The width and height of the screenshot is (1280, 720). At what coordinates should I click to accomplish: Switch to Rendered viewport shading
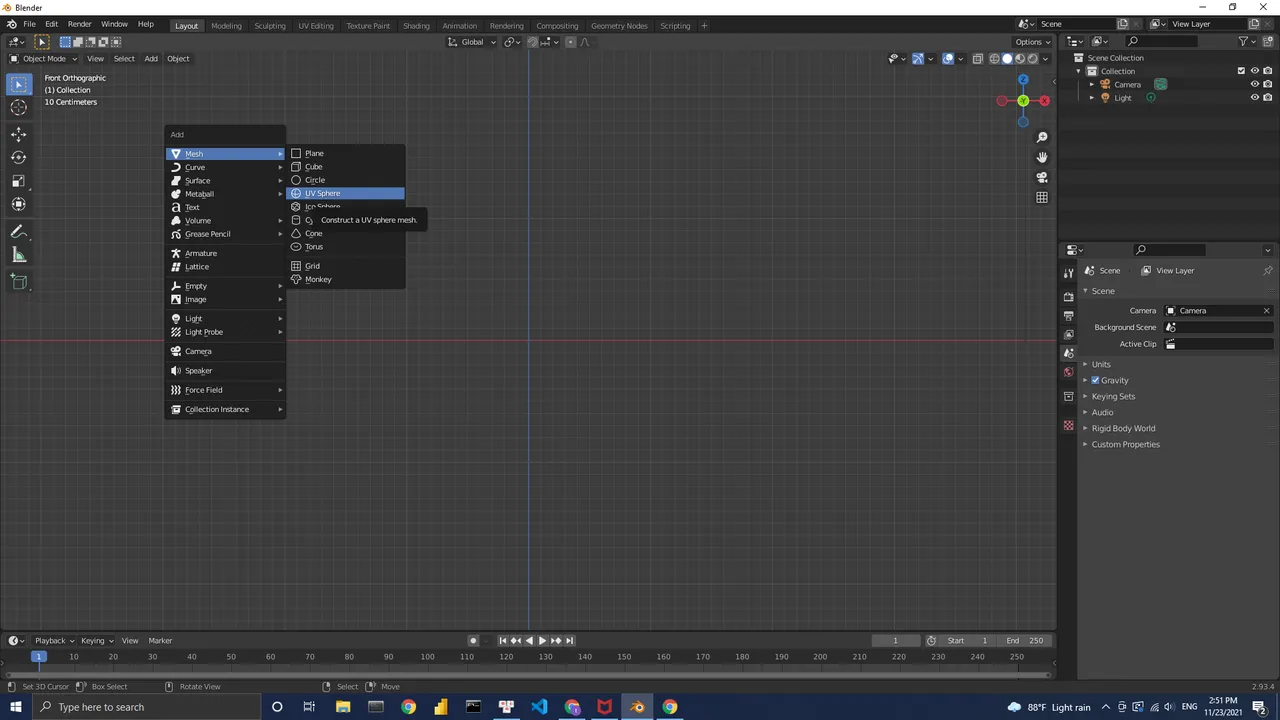pos(1033,59)
